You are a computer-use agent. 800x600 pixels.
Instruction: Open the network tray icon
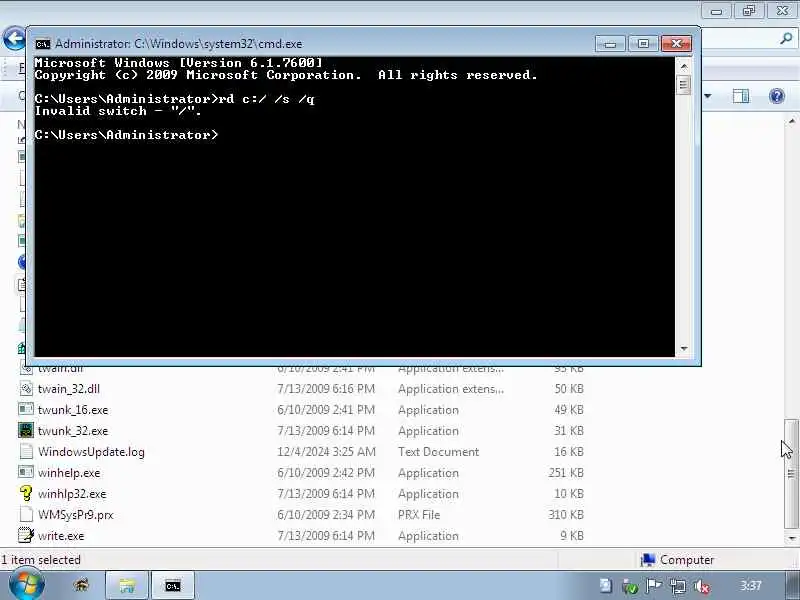678,586
